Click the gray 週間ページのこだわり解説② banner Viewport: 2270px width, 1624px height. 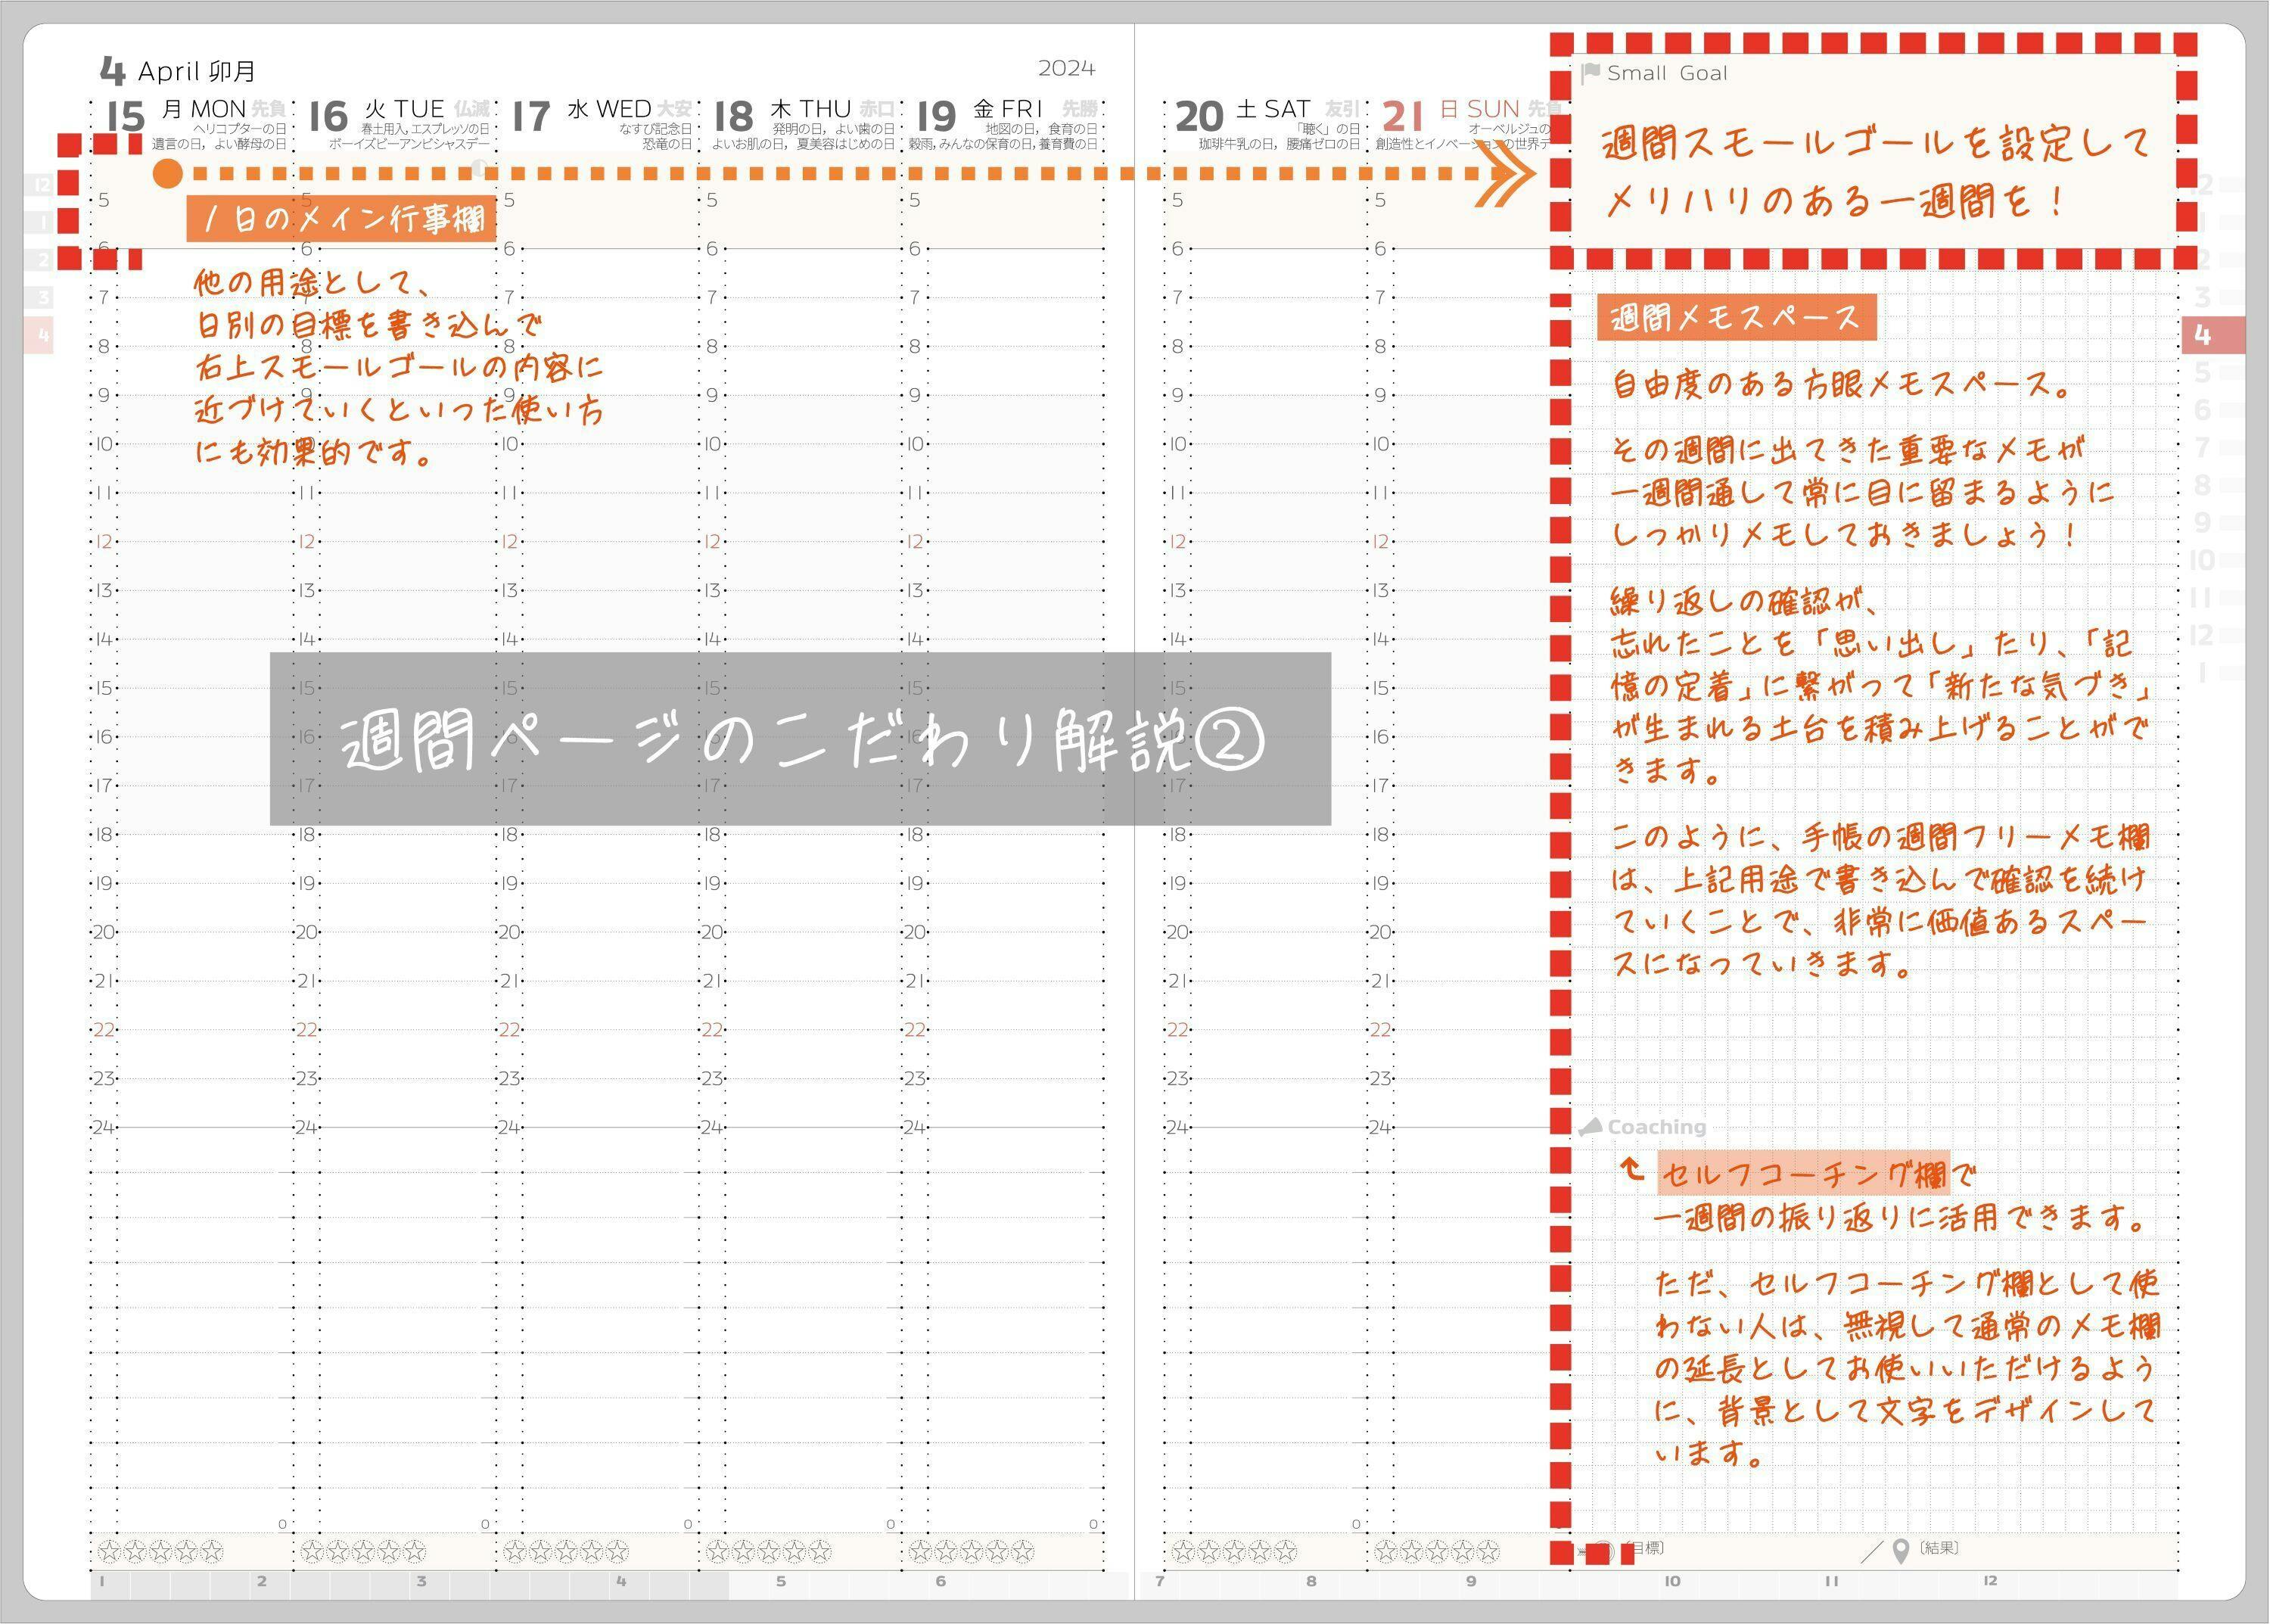(x=800, y=740)
